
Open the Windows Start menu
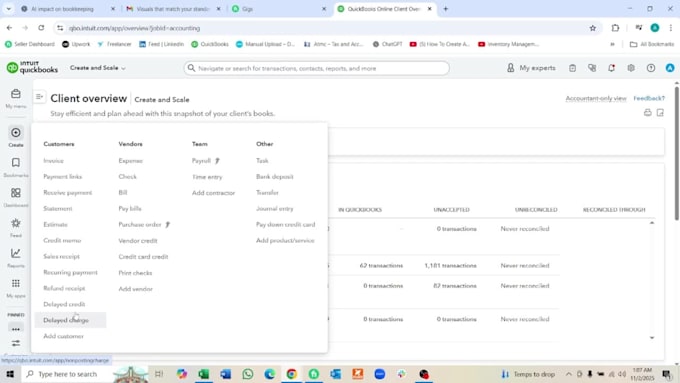[x=10, y=374]
